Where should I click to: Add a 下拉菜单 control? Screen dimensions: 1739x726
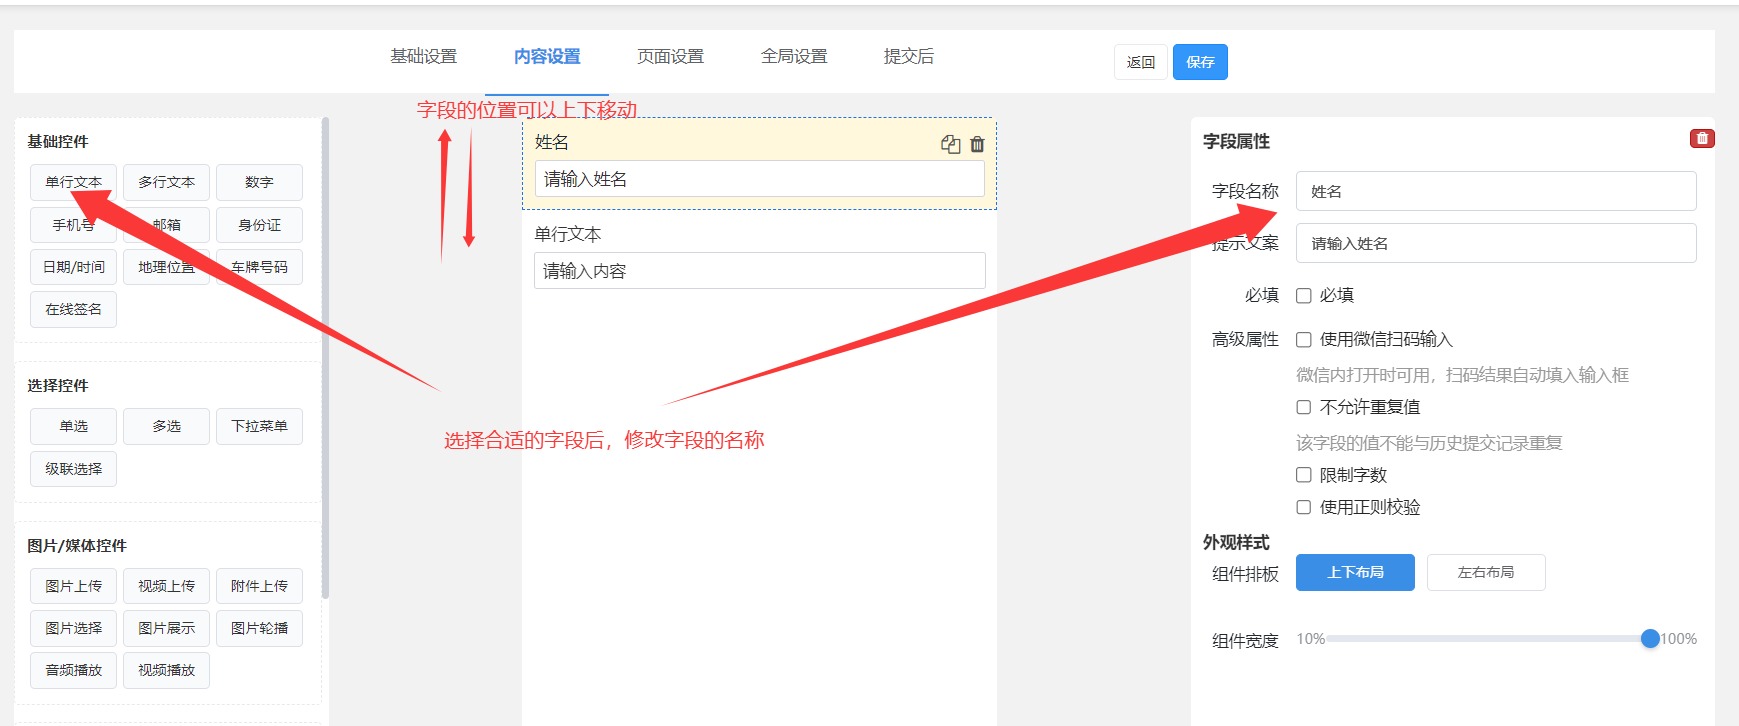coord(259,427)
